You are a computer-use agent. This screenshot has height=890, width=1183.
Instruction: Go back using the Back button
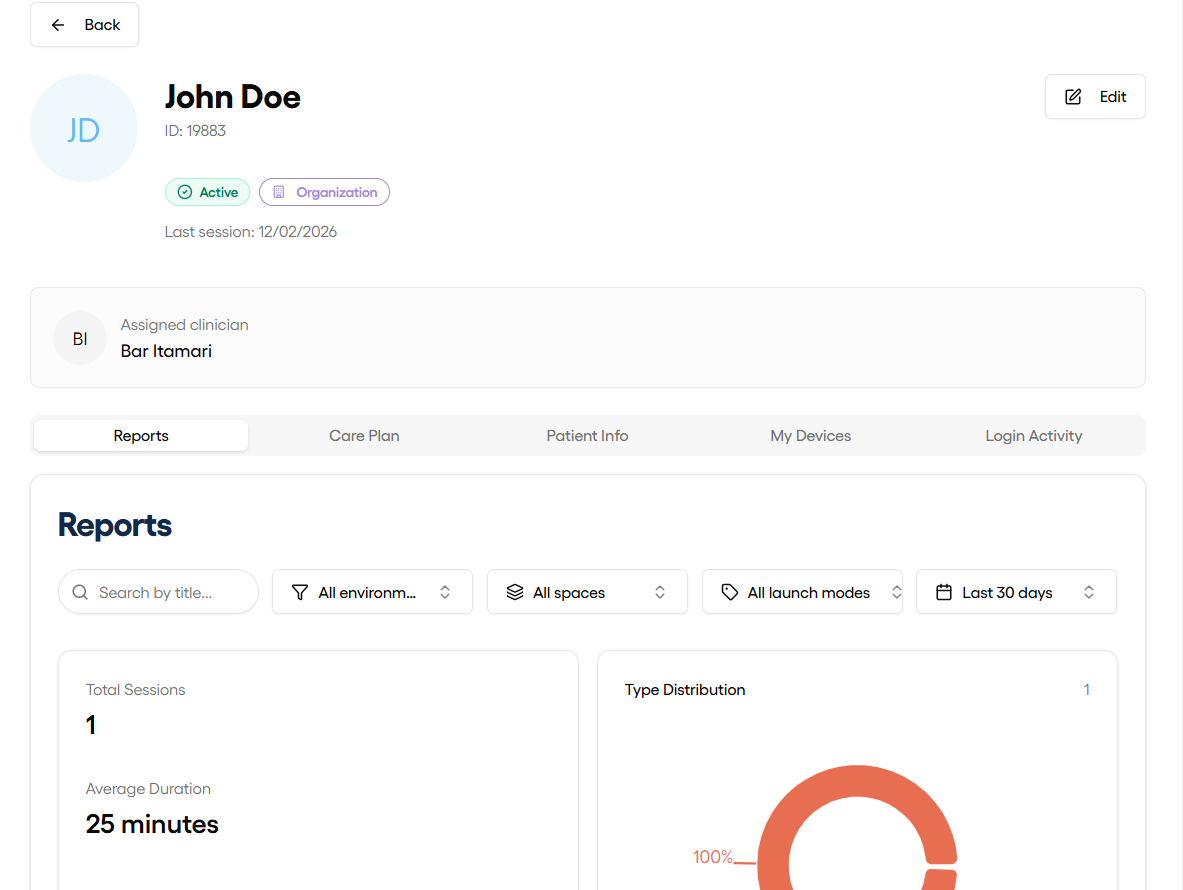point(84,25)
